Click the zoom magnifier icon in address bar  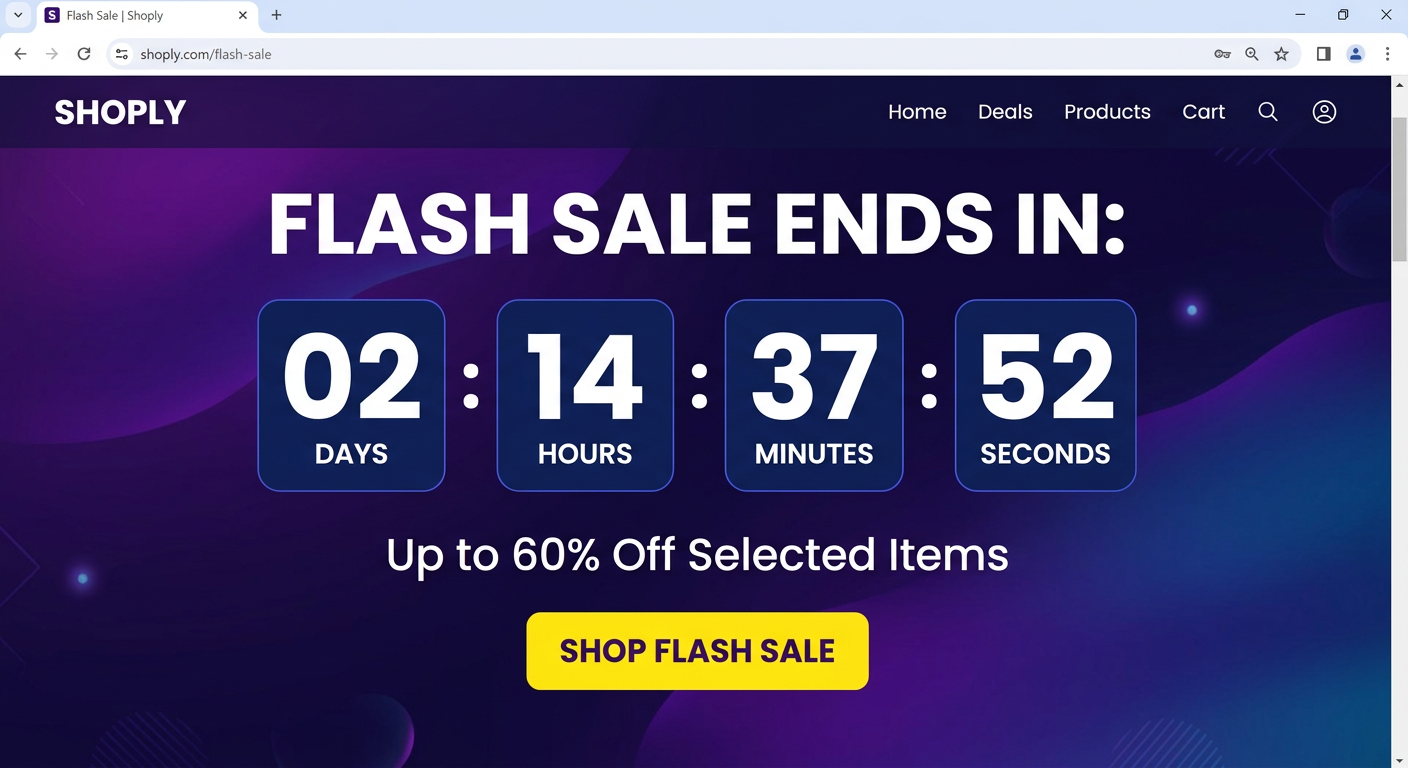pos(1252,54)
